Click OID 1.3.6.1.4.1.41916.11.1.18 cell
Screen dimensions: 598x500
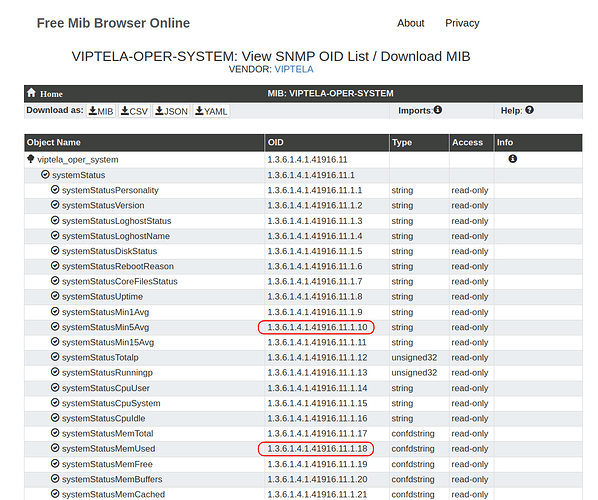pyautogui.click(x=317, y=449)
